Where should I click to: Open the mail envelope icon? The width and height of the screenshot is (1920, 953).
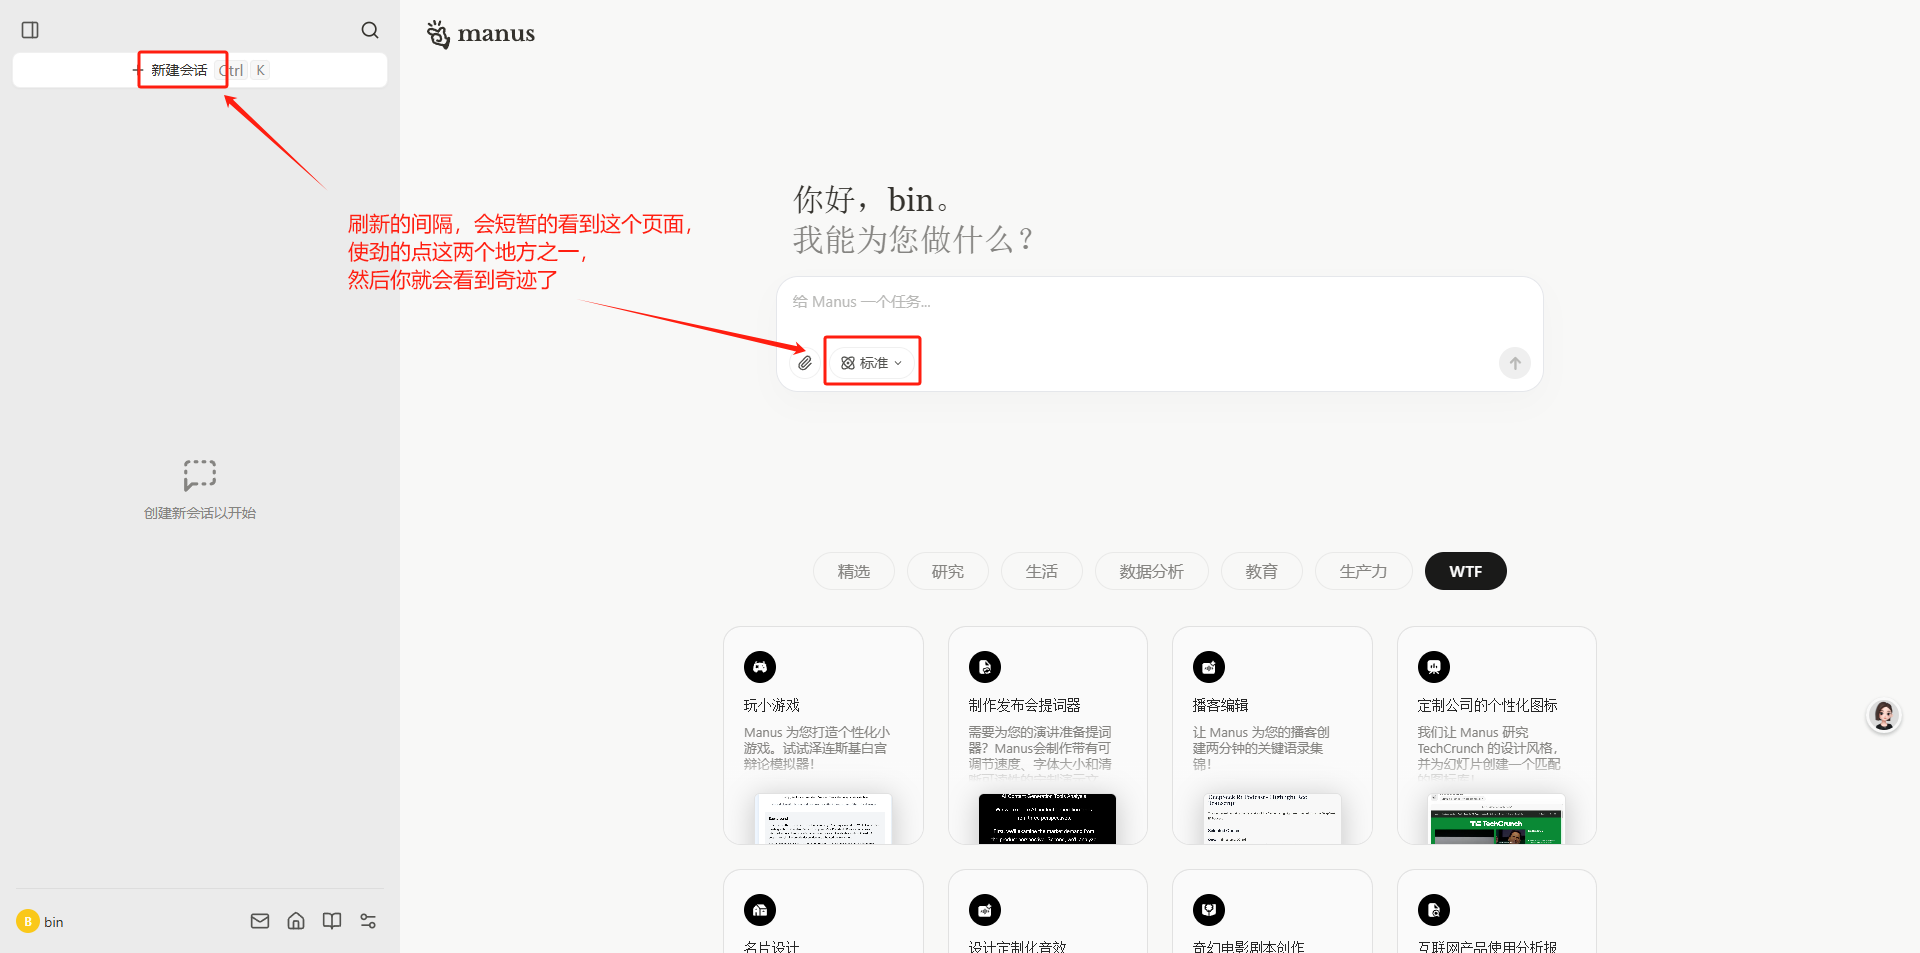pyautogui.click(x=260, y=921)
